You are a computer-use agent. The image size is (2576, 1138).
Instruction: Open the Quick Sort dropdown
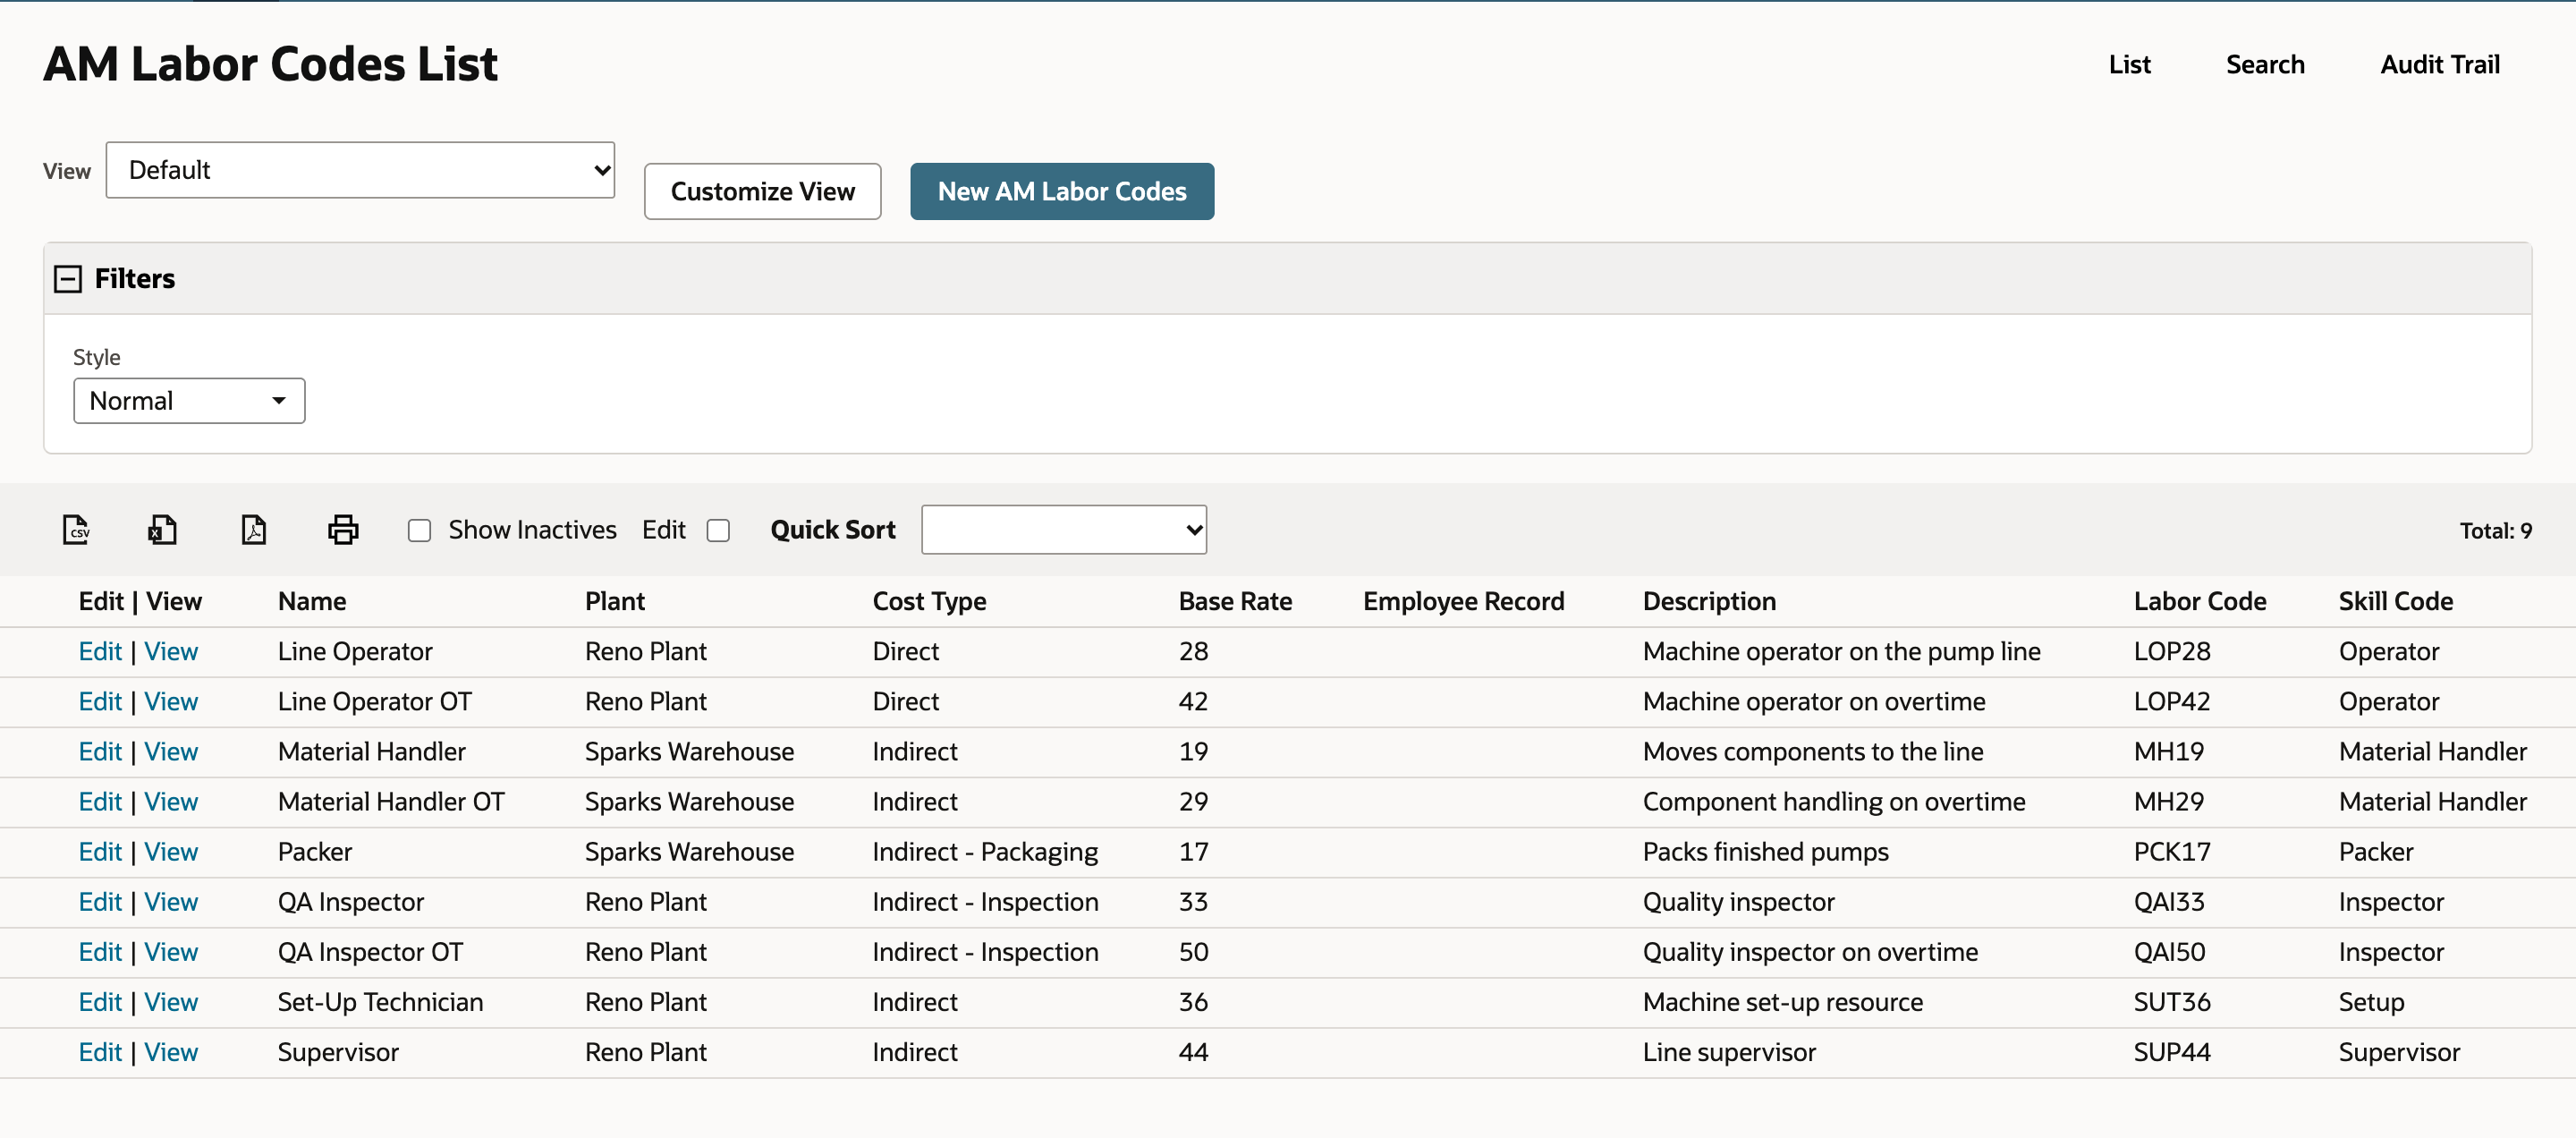tap(1064, 530)
